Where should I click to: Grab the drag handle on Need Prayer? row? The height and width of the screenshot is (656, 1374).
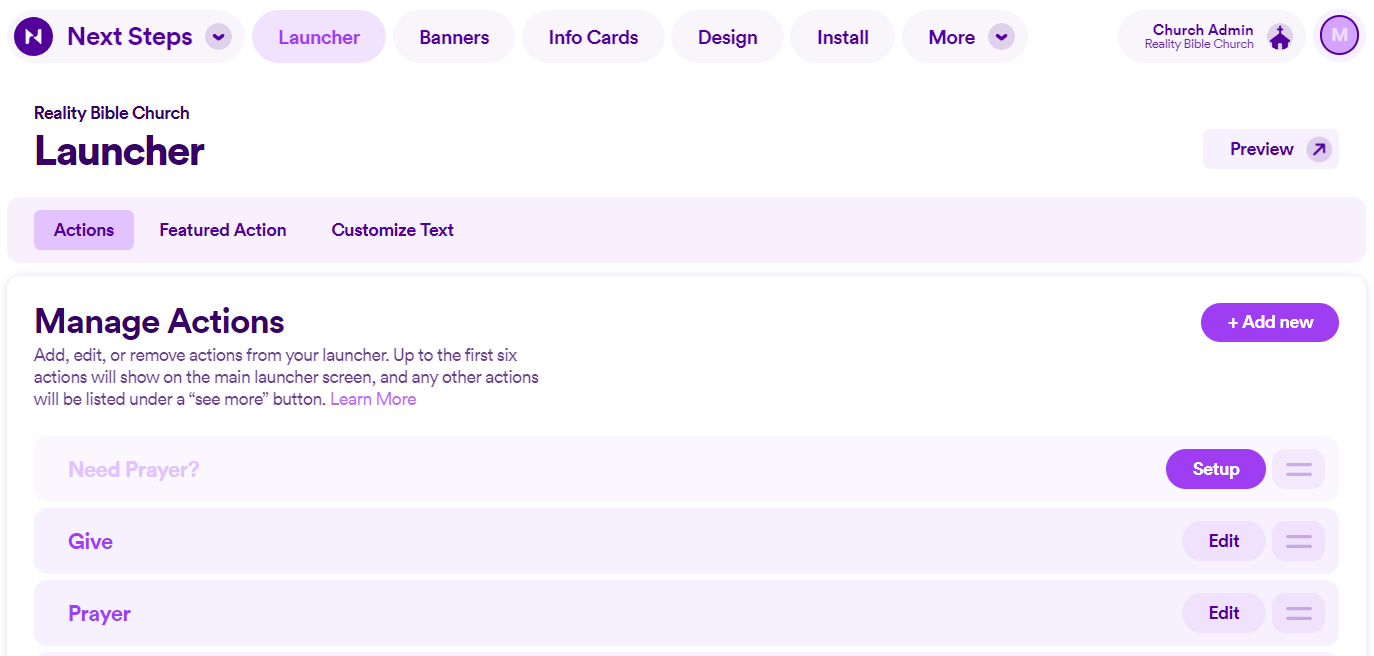click(x=1298, y=468)
